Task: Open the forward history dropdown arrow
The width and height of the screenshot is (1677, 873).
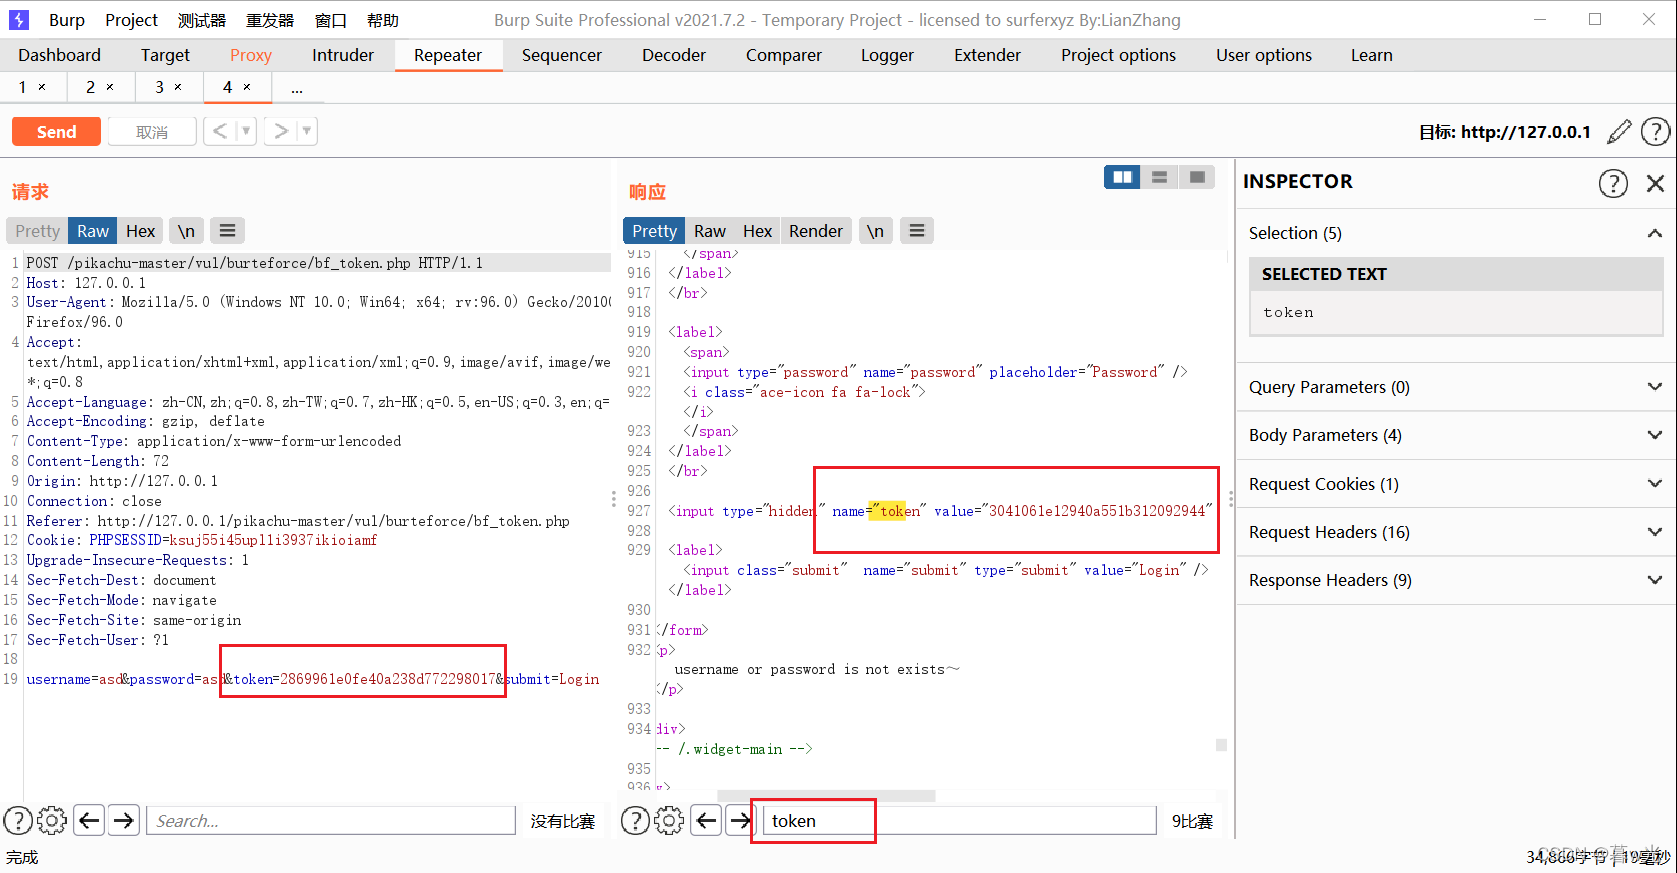Action: pyautogui.click(x=307, y=131)
